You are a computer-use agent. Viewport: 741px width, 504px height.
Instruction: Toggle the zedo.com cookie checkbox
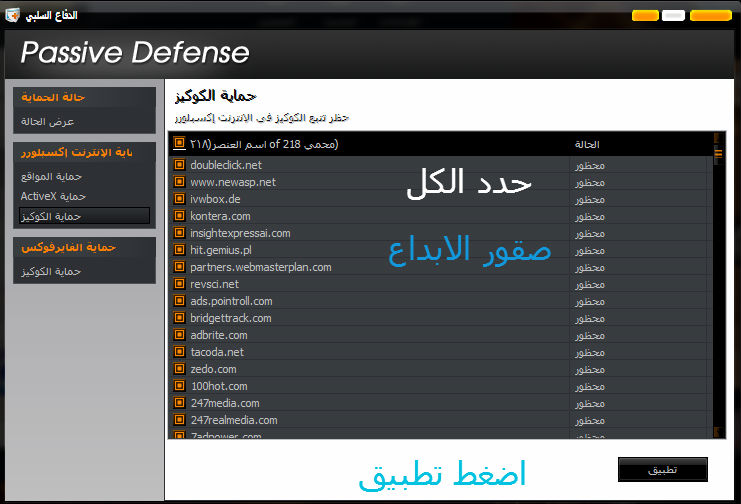[180, 369]
